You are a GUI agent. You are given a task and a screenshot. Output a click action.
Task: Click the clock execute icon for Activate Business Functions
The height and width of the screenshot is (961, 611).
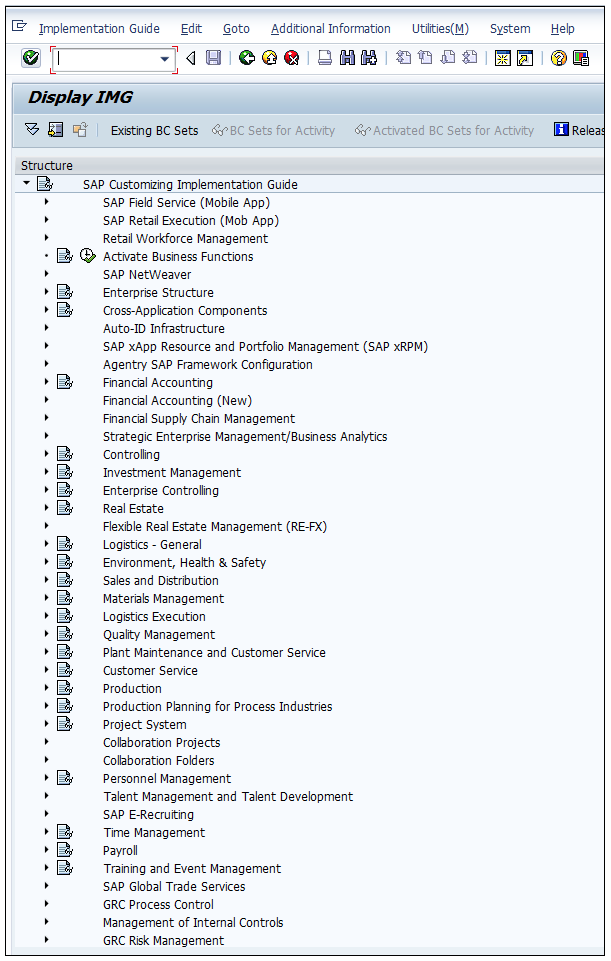coord(88,256)
